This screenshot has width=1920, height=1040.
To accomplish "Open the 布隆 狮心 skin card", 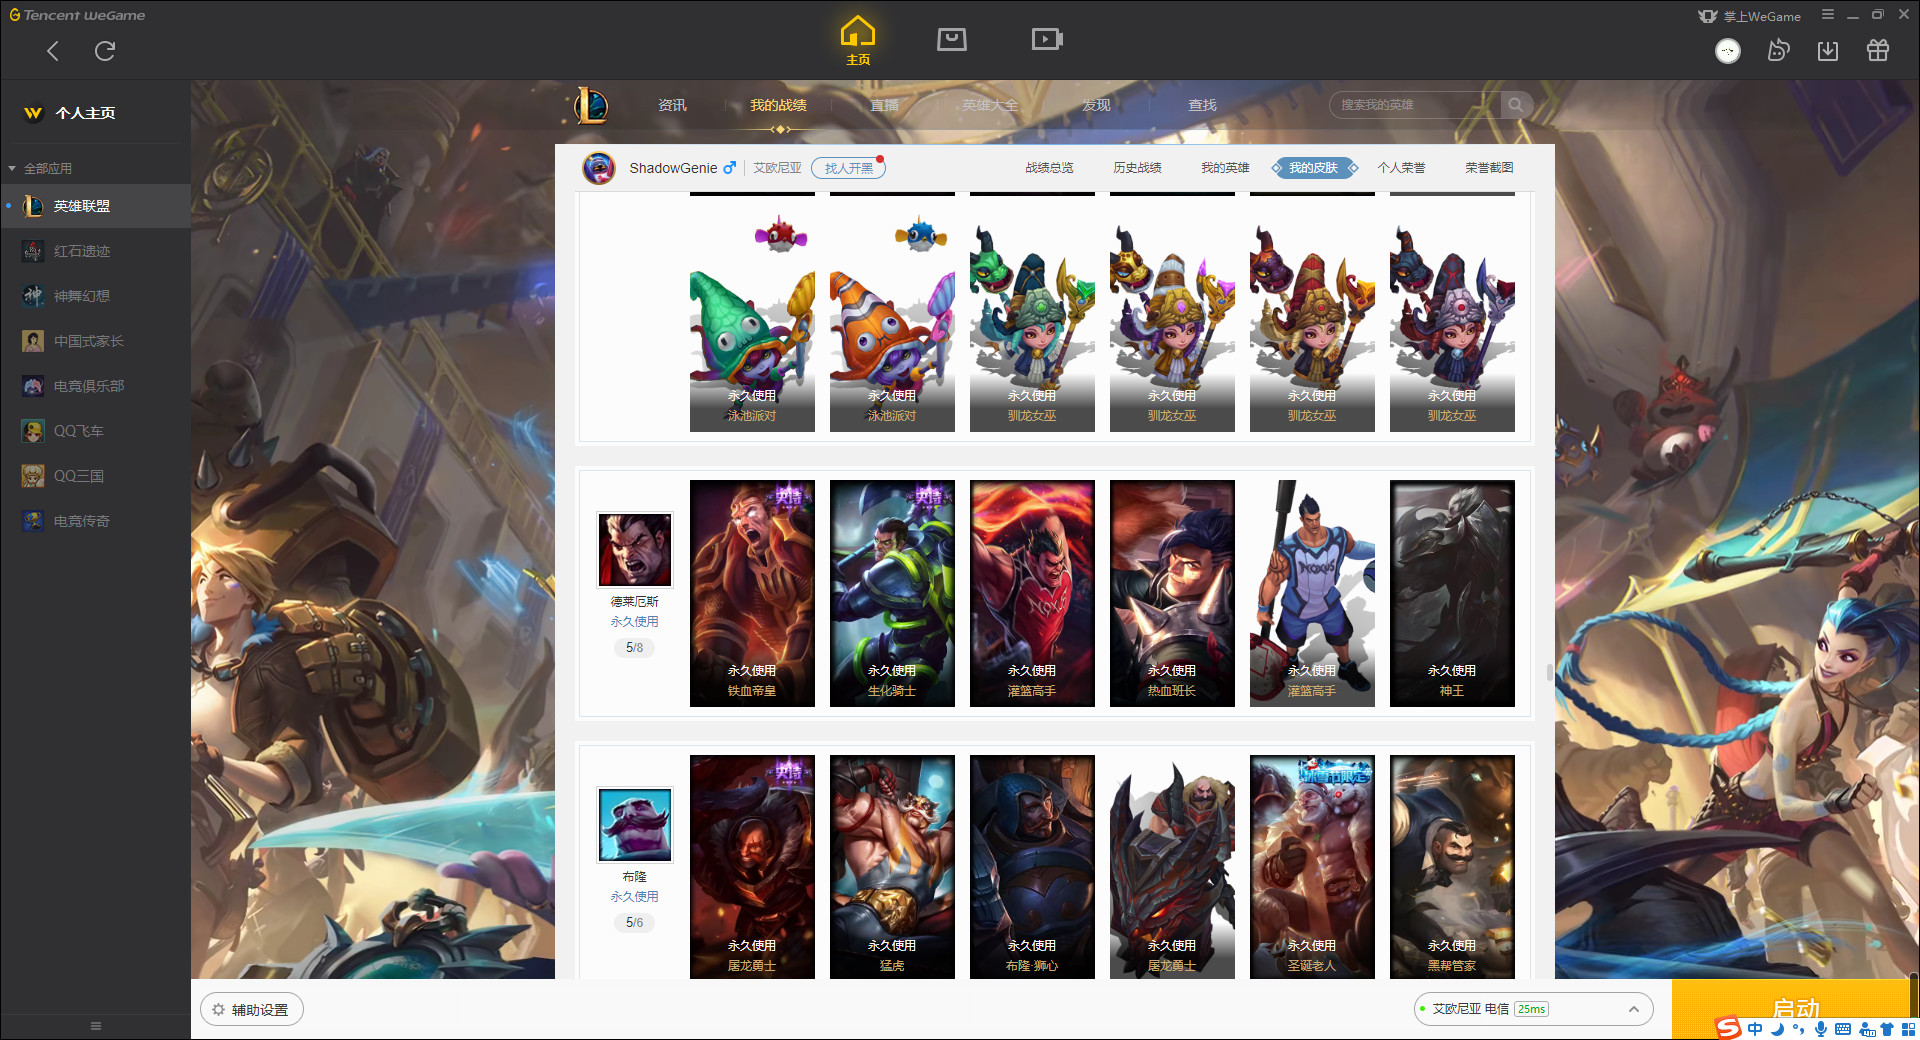I will (1032, 867).
